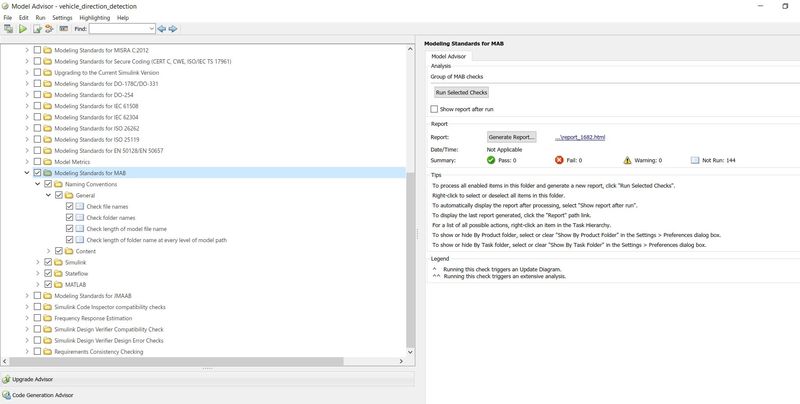Image resolution: width=800 pixels, height=404 pixels.
Task: Check Modeling Standards for DO-254 box
Action: point(37,95)
